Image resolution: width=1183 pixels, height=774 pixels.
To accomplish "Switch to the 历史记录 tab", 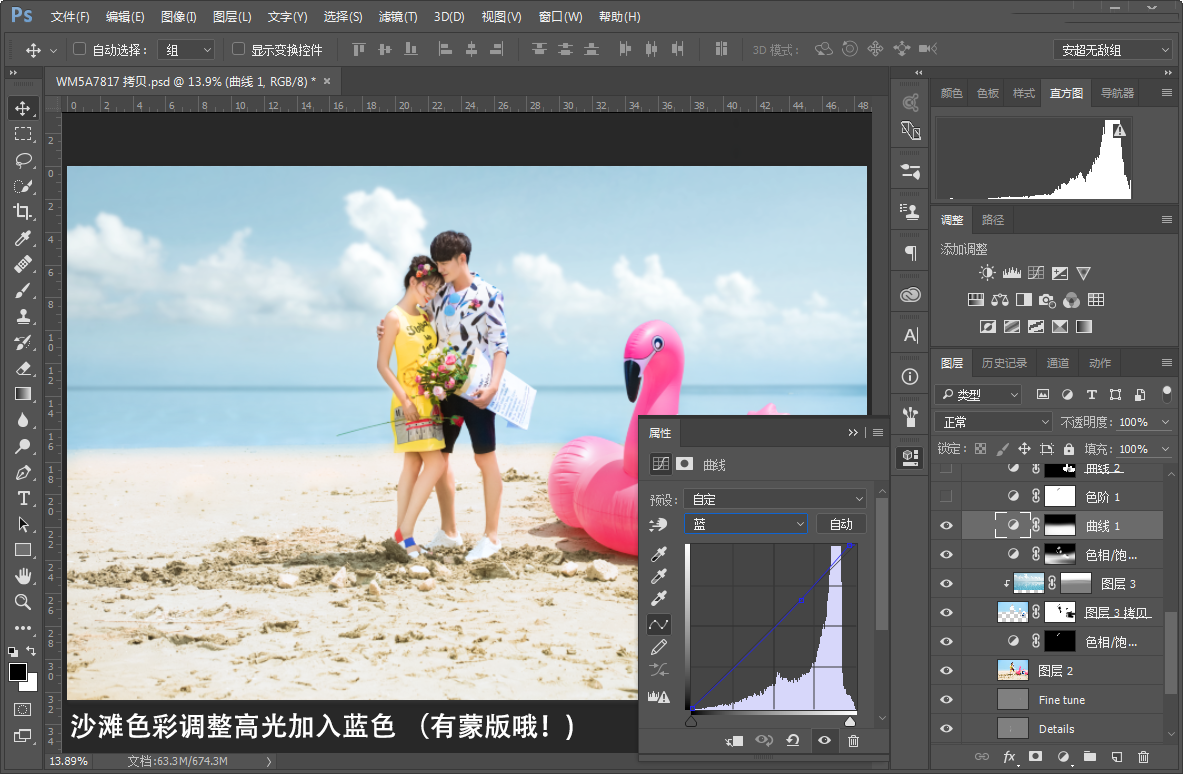I will (x=1004, y=363).
